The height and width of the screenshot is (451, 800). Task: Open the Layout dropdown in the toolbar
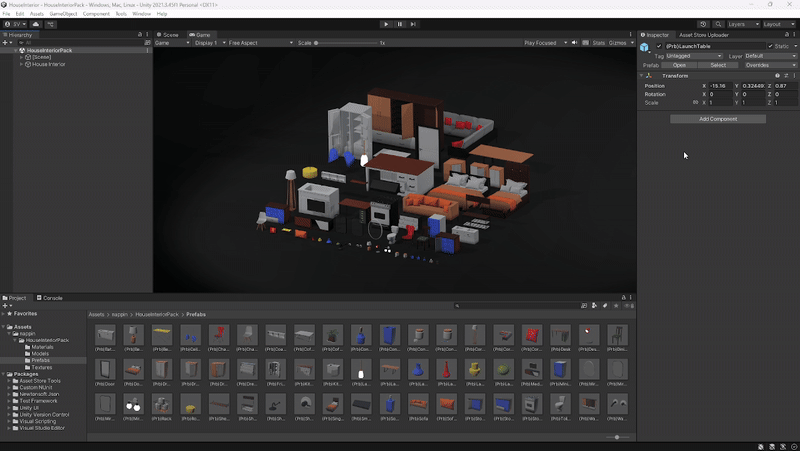pyautogui.click(x=779, y=24)
